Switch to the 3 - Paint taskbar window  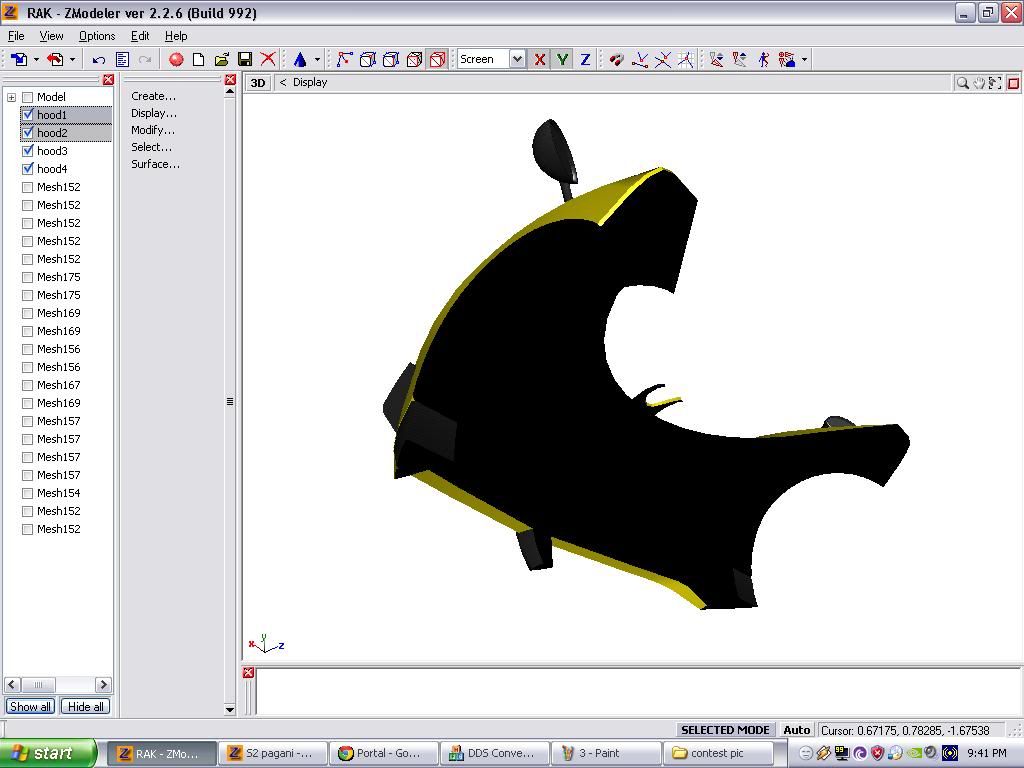point(605,753)
